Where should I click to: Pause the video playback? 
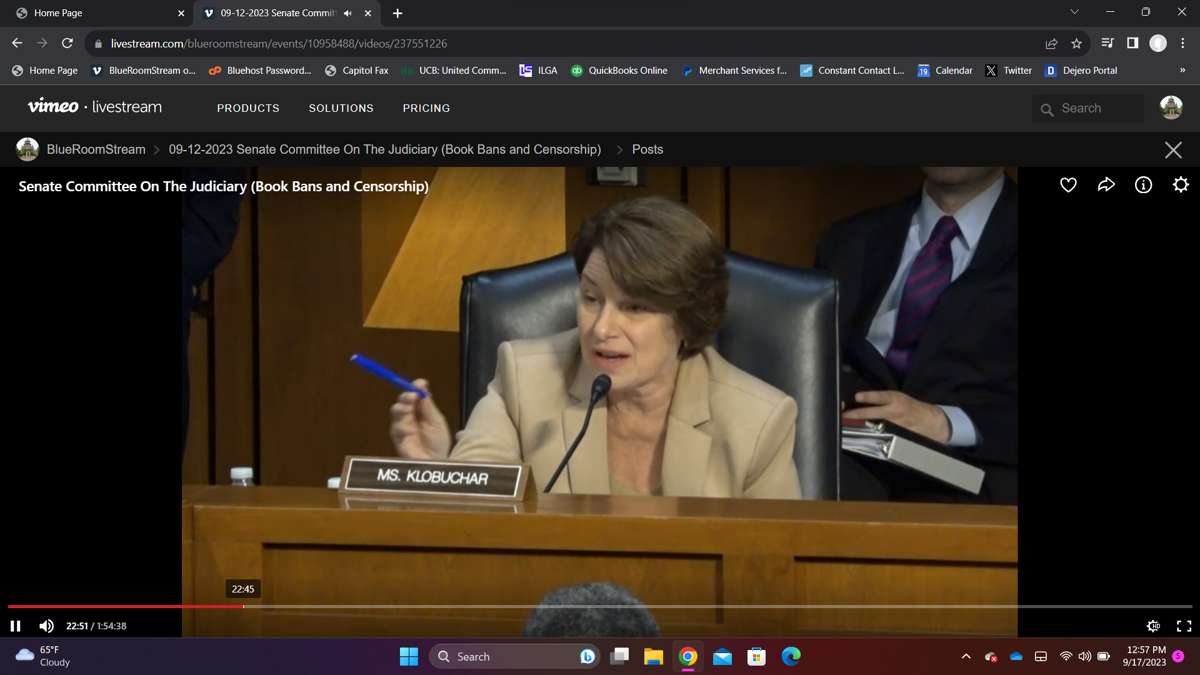(16, 626)
